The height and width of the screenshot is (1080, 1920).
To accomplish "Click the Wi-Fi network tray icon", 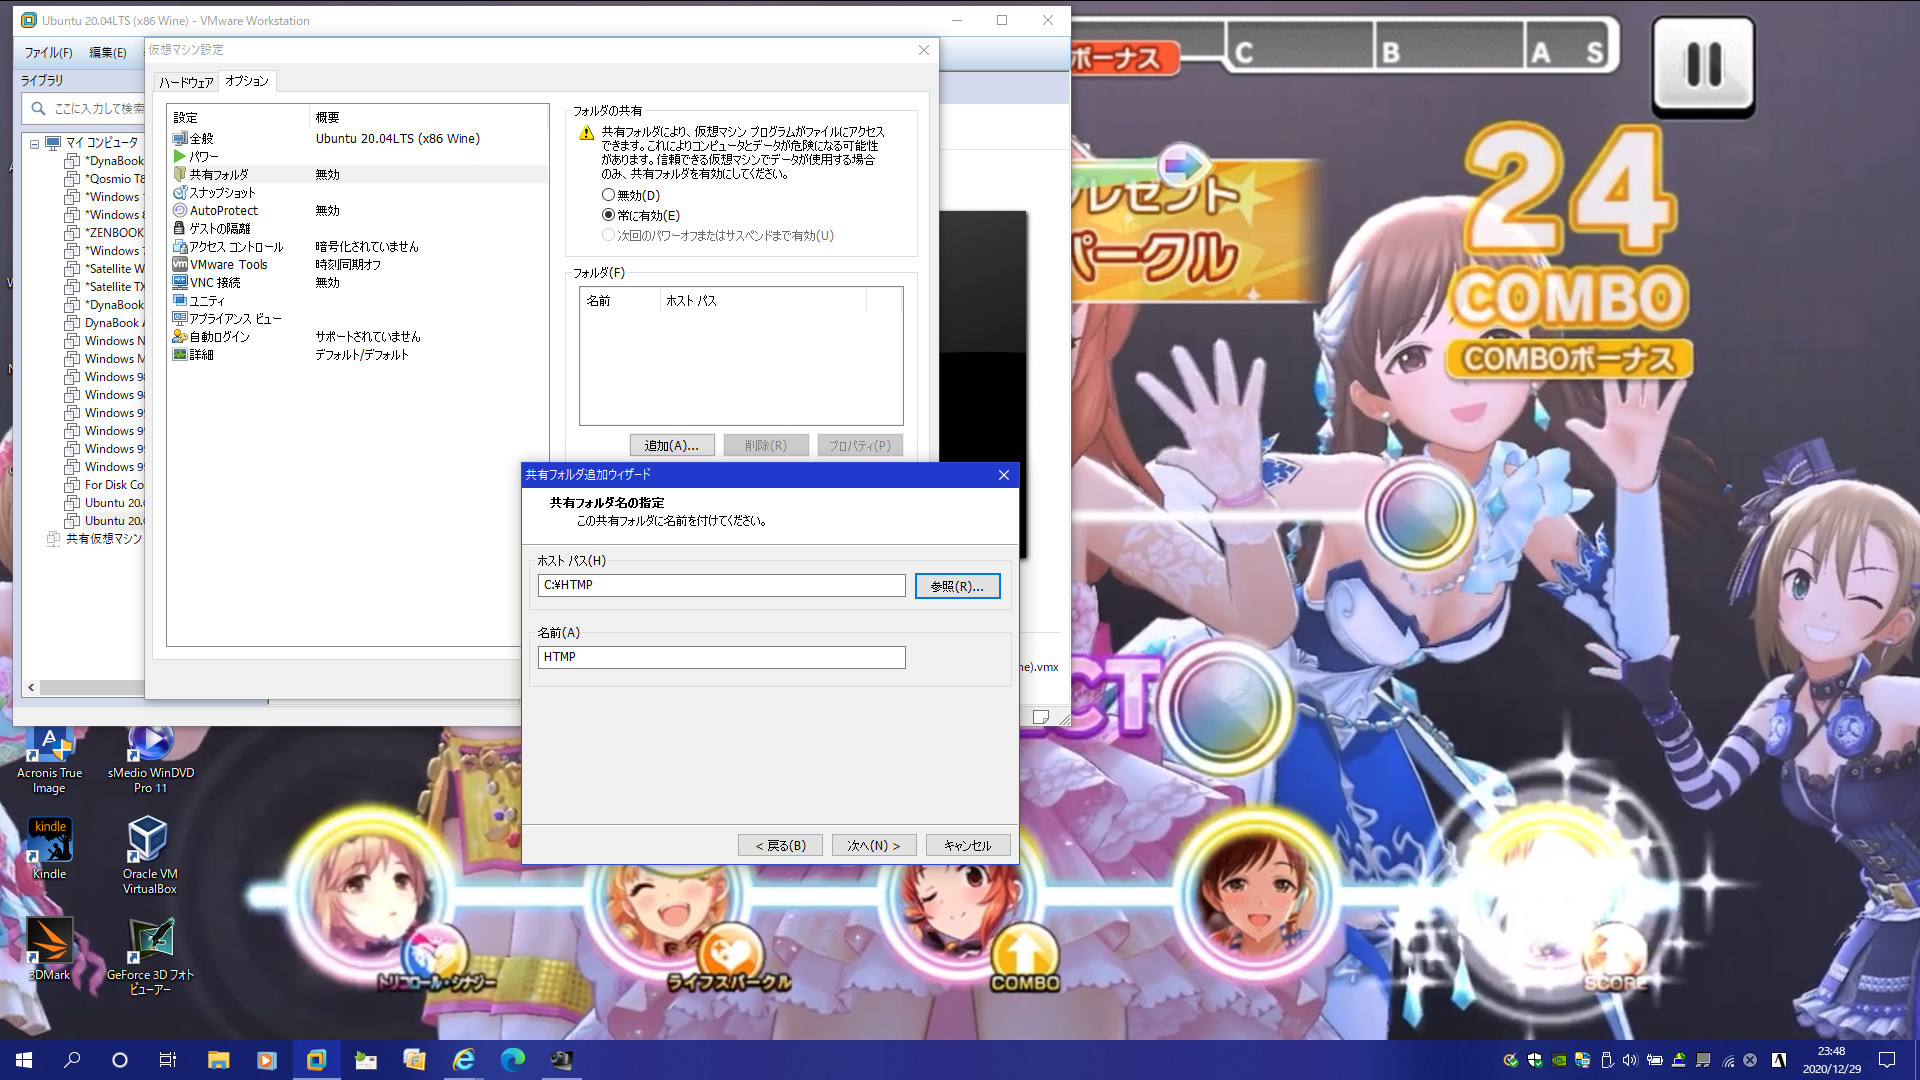I will [x=1727, y=1060].
